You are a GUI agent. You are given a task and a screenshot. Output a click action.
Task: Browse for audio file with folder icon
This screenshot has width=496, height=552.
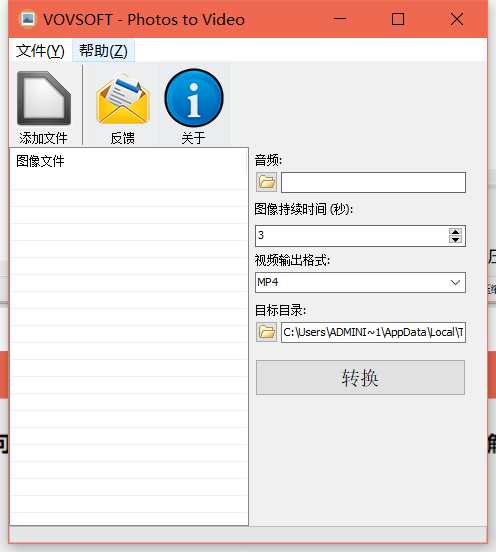click(x=266, y=182)
